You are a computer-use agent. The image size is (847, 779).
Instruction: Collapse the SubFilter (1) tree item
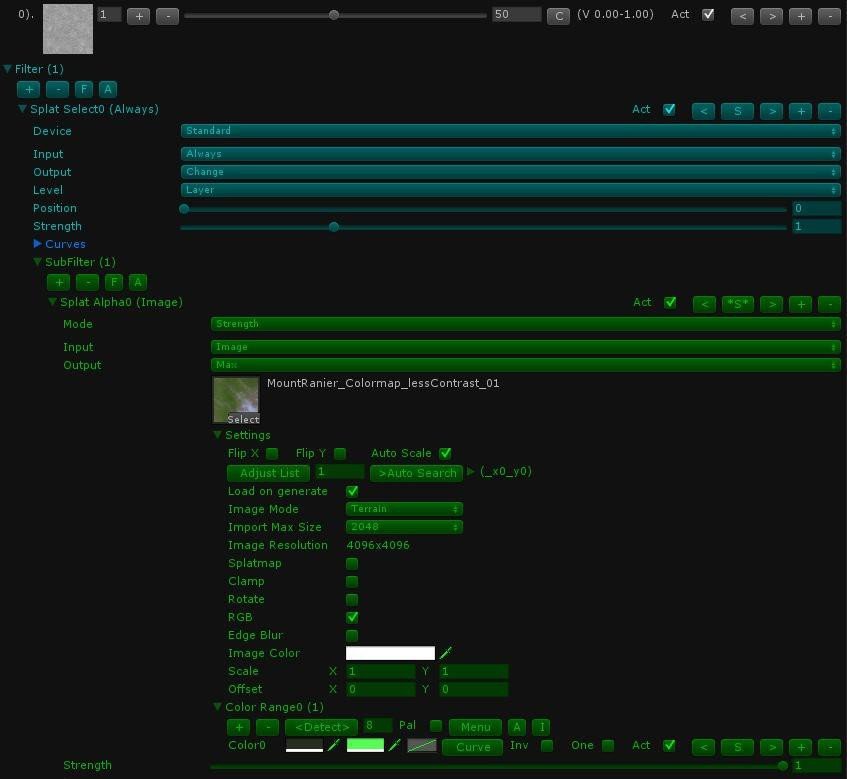click(37, 262)
